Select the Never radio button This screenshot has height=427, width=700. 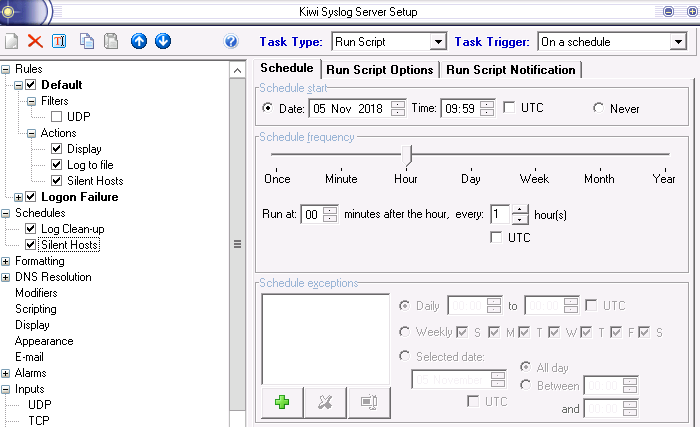(598, 108)
